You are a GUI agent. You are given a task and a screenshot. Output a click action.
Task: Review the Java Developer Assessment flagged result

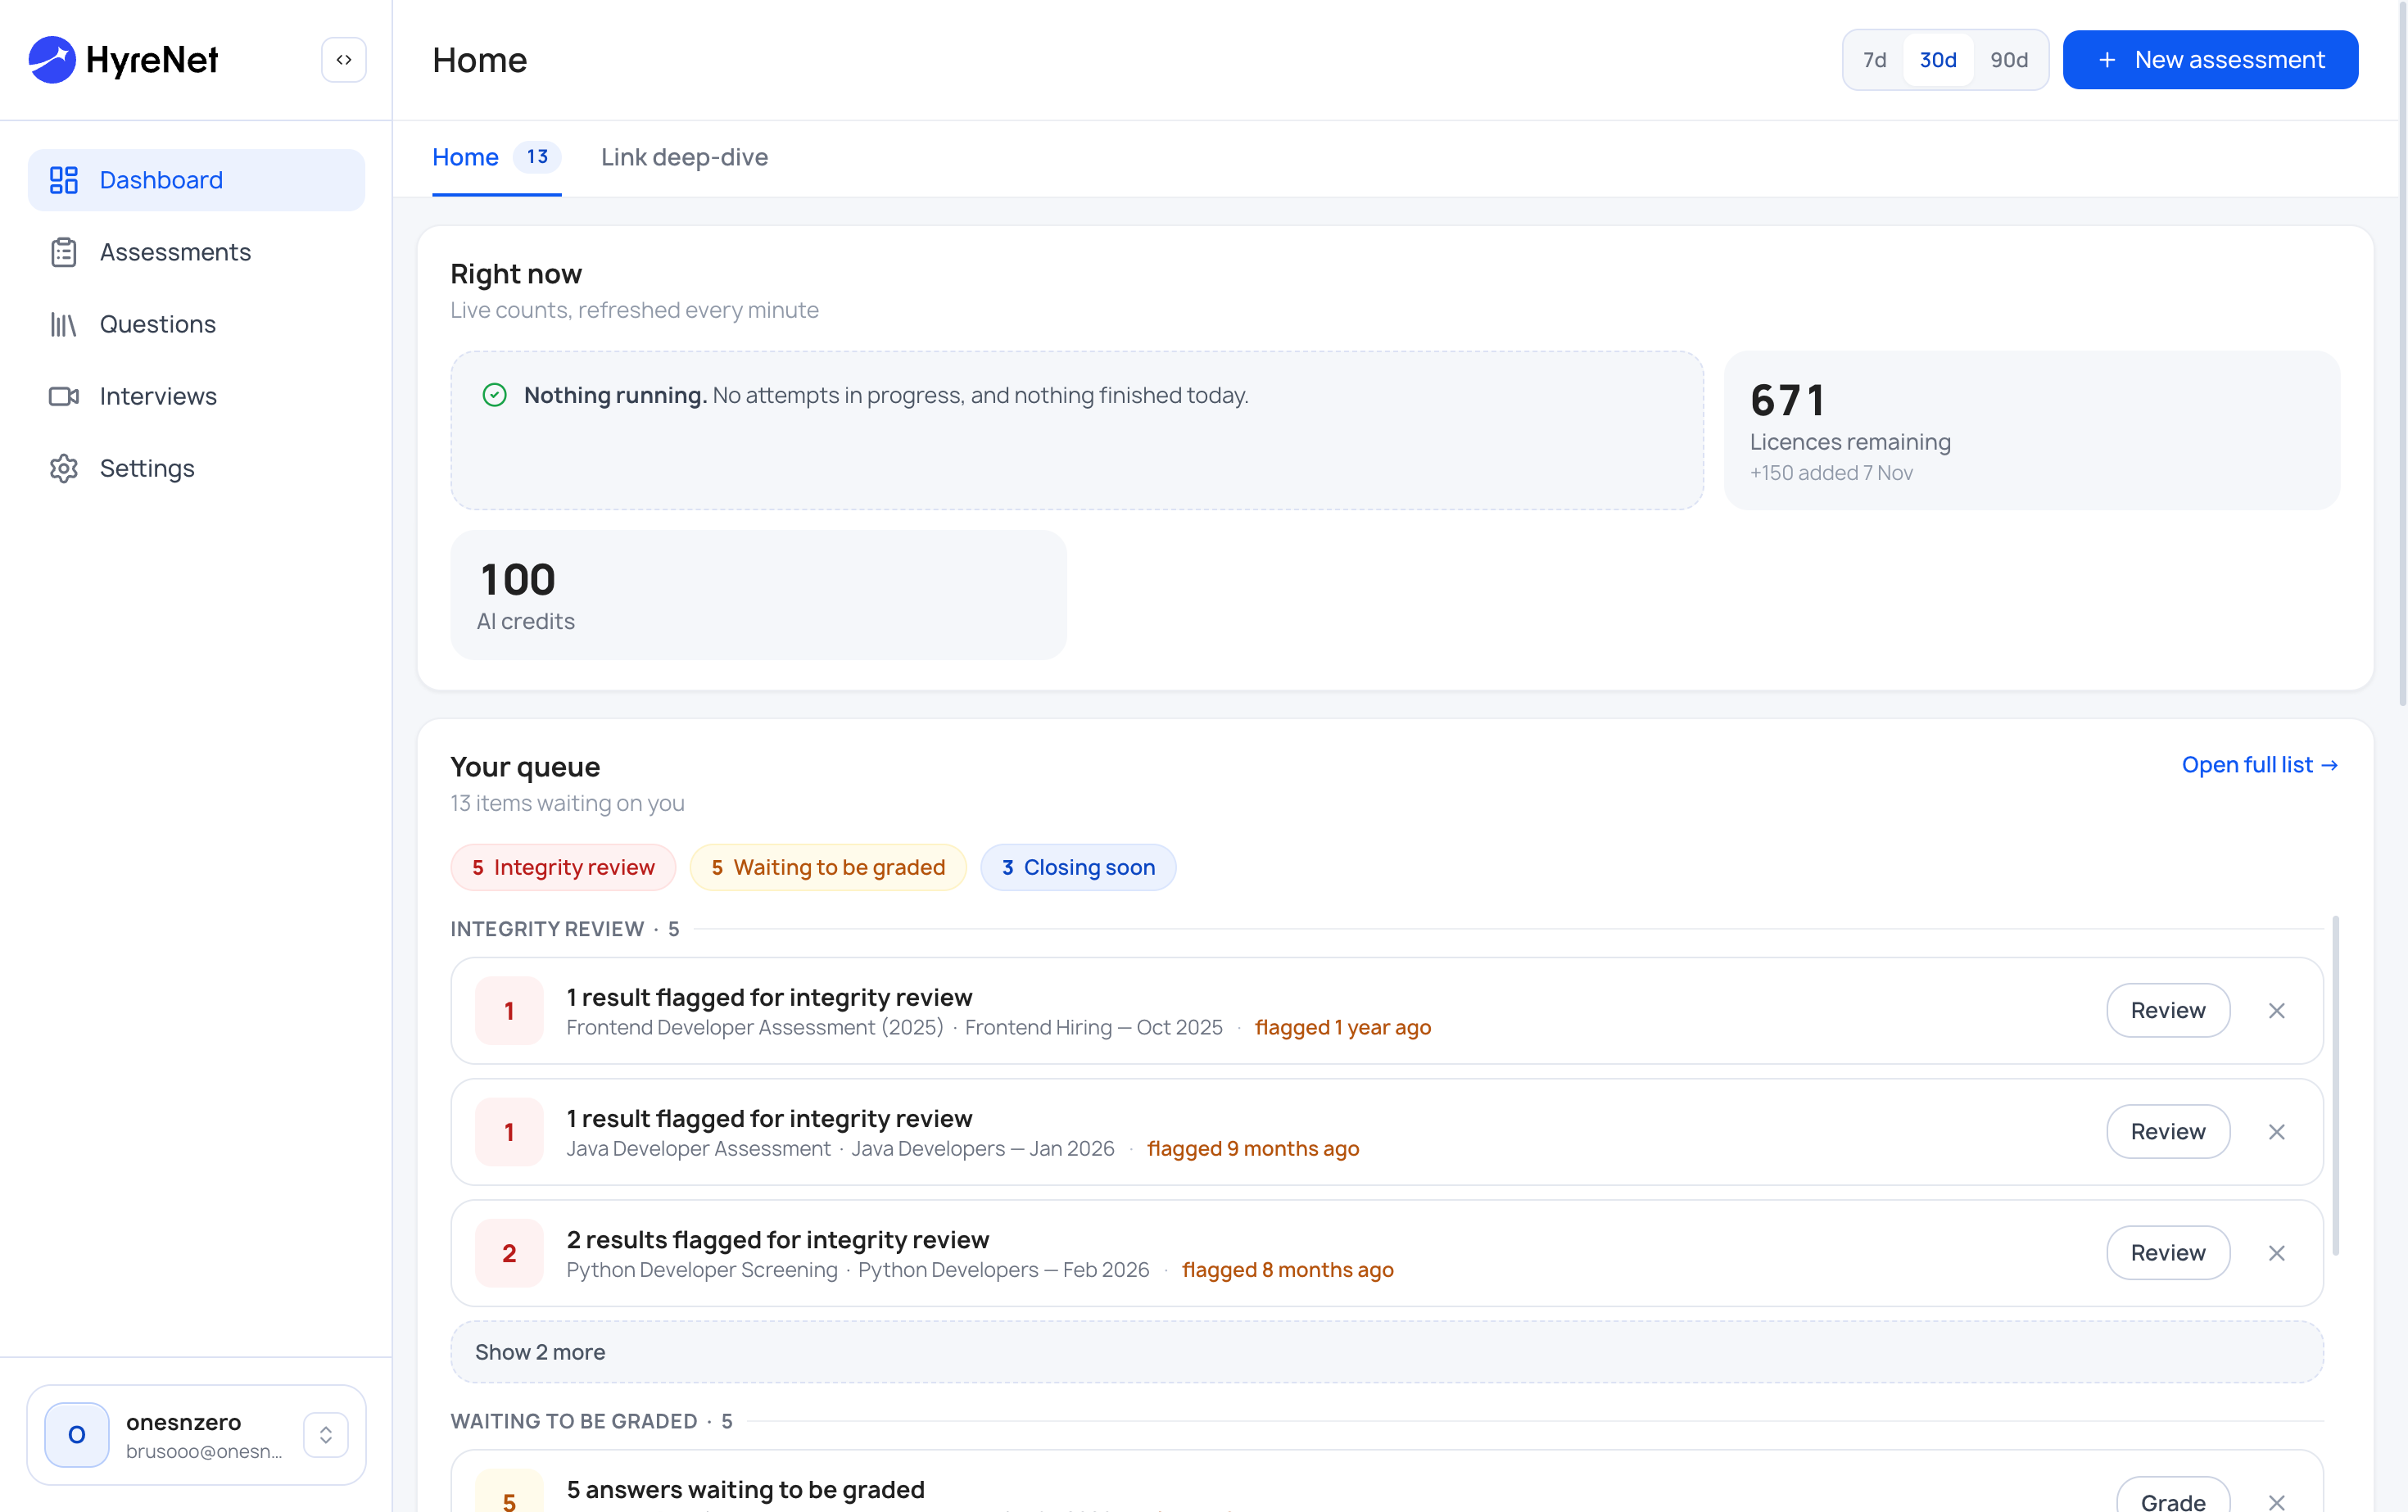click(x=2168, y=1132)
